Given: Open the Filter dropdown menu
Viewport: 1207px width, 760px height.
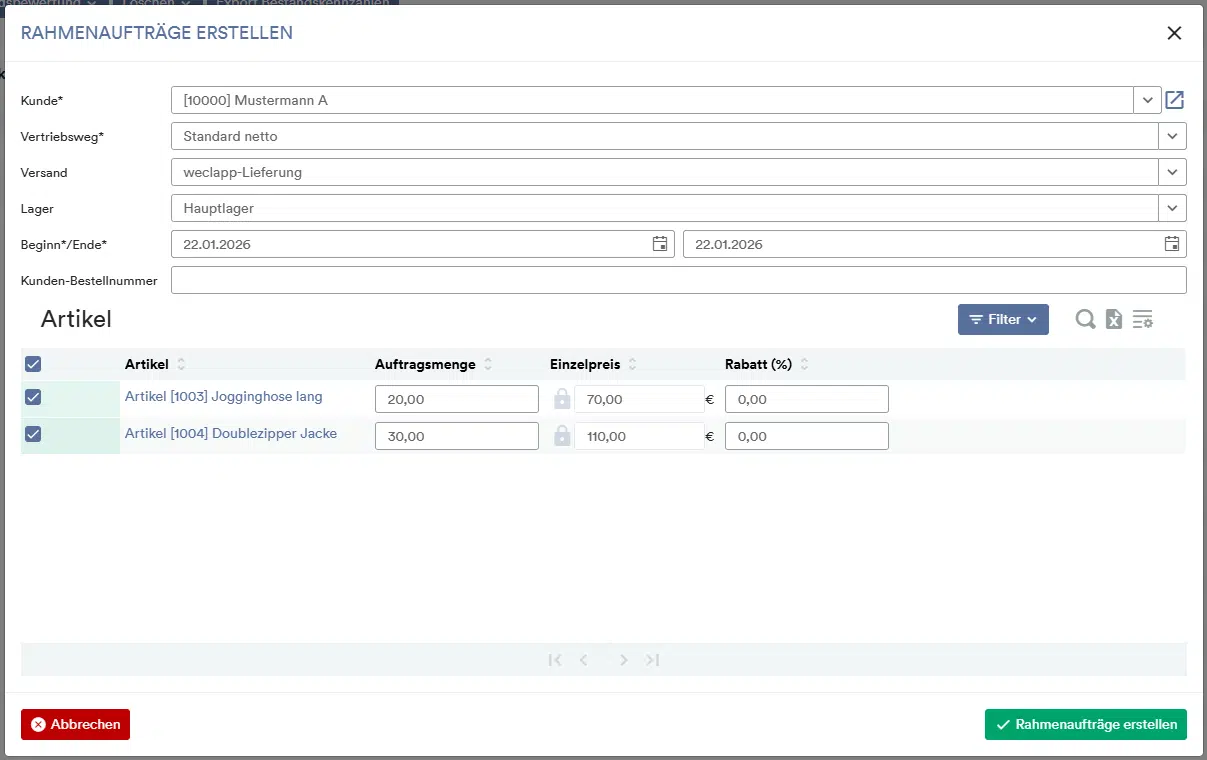Looking at the screenshot, I should pos(1003,319).
